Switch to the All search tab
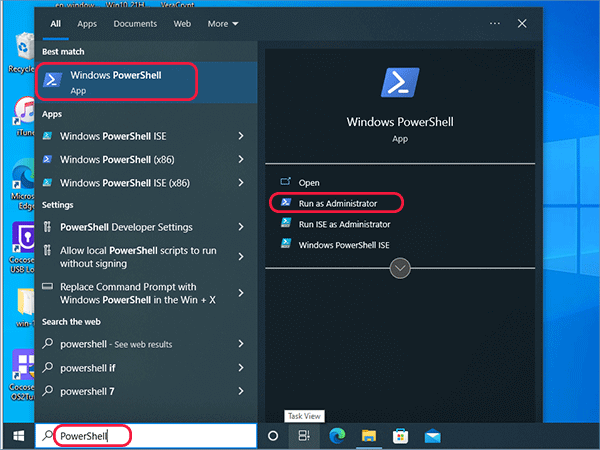Image resolution: width=600 pixels, height=450 pixels. [55, 24]
